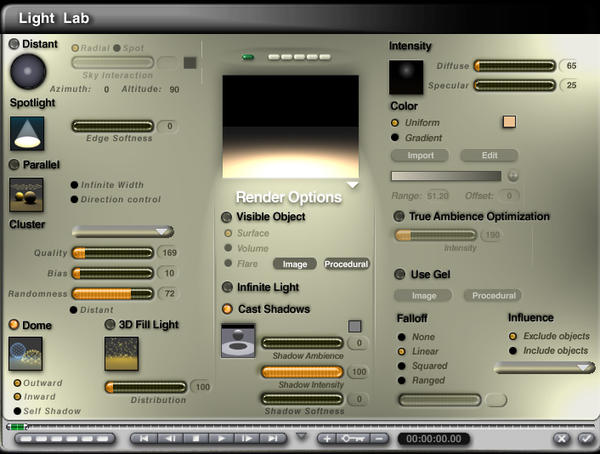Toggle the Use Gel option
This screenshot has width=600, height=454.
[x=400, y=274]
